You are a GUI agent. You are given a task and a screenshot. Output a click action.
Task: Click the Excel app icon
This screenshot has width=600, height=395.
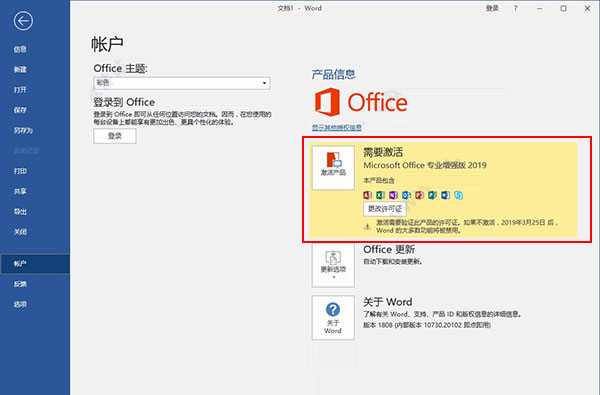tap(380, 195)
